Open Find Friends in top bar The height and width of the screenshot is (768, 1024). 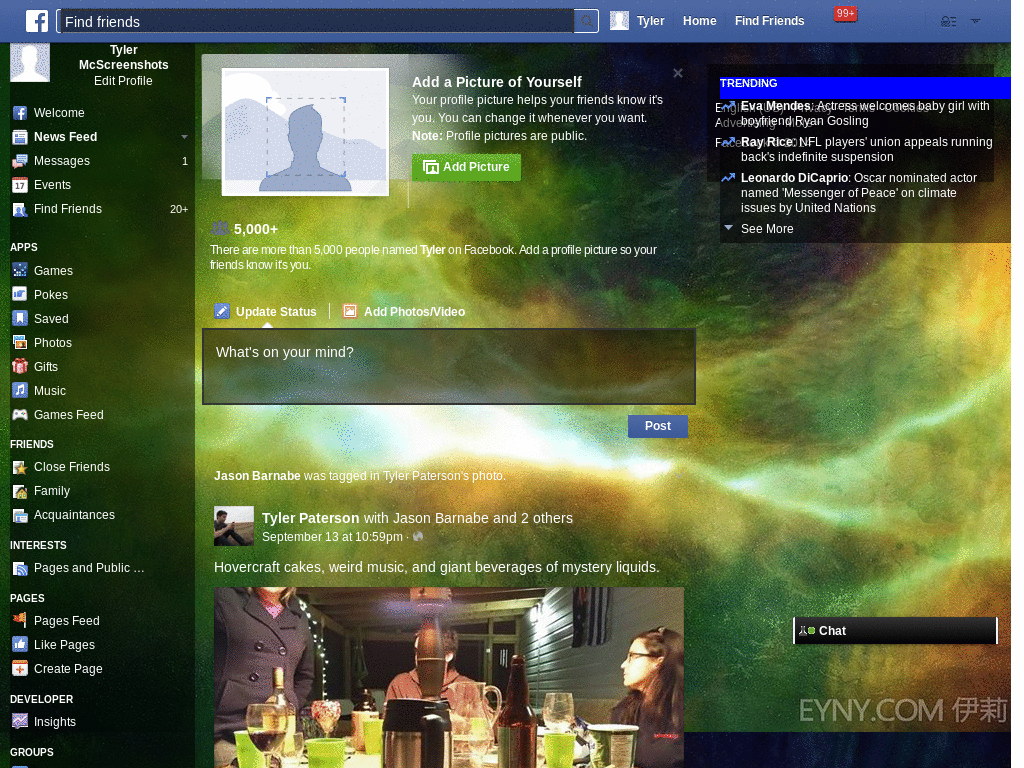click(x=769, y=21)
